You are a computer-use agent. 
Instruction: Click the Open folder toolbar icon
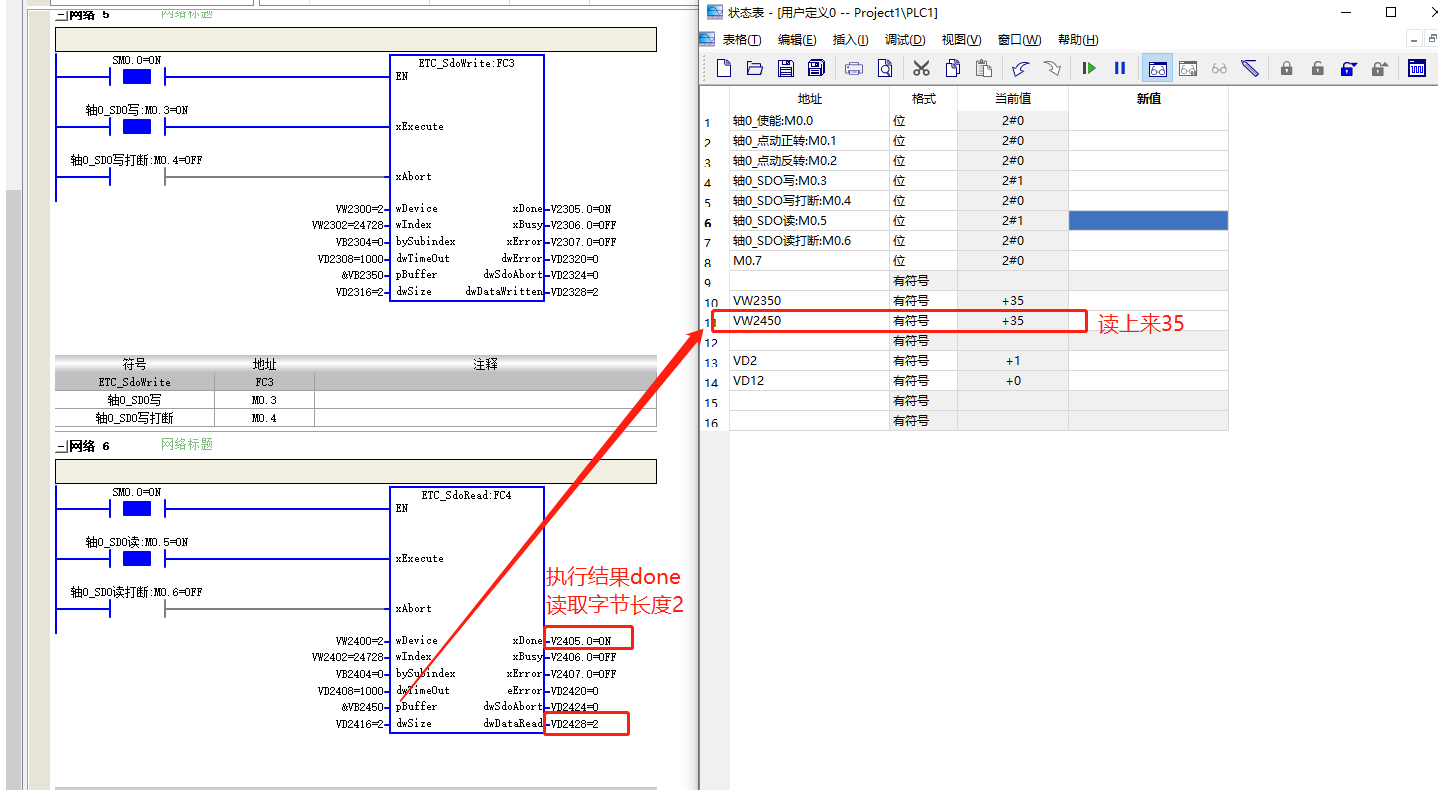[x=755, y=68]
